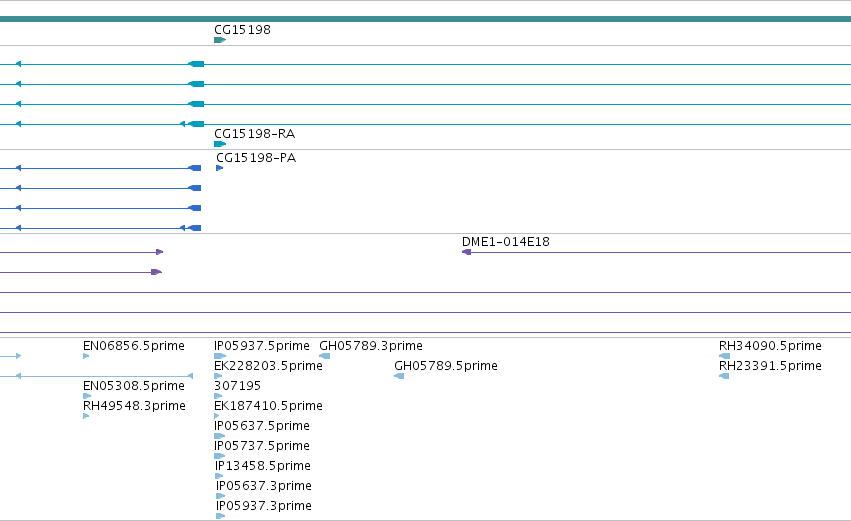Click the EK187410.5prime label
Screen dimensions: 851x521
pos(268,406)
